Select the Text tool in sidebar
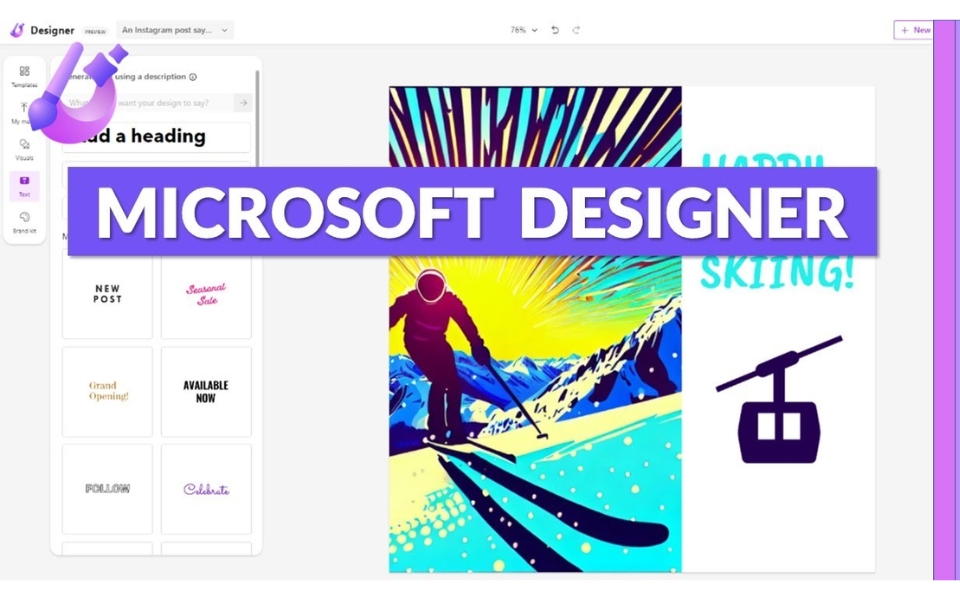This screenshot has width=960, height=600. point(23,185)
